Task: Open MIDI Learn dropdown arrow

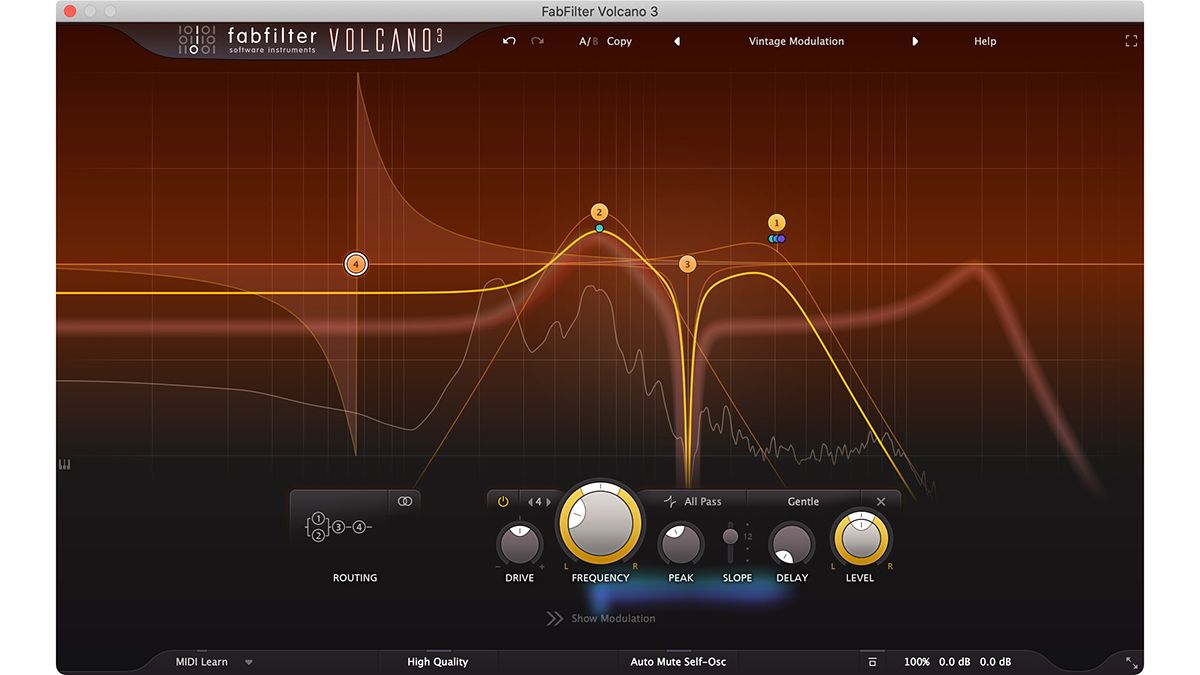Action: tap(249, 662)
